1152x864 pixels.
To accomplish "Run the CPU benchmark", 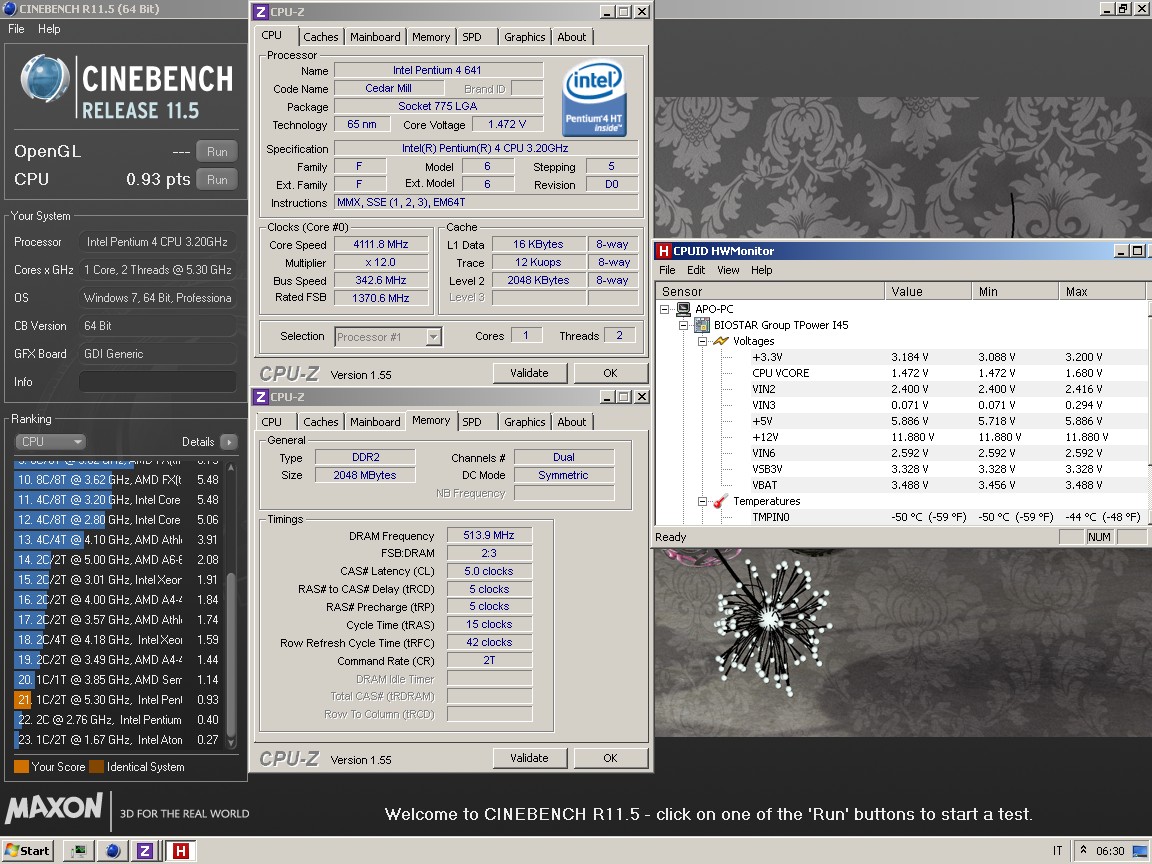I will point(217,179).
